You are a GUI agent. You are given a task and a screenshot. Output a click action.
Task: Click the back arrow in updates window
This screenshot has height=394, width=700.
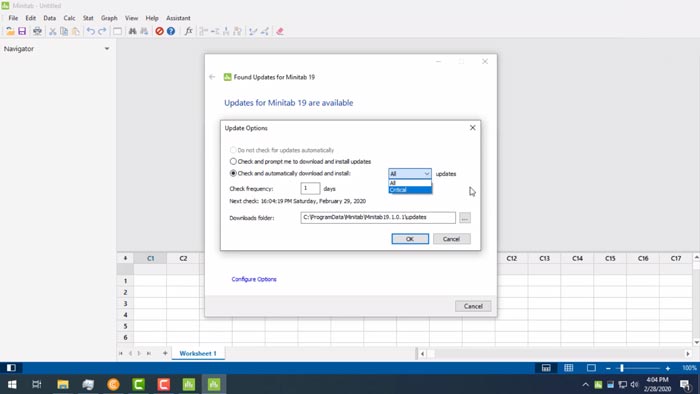click(212, 77)
